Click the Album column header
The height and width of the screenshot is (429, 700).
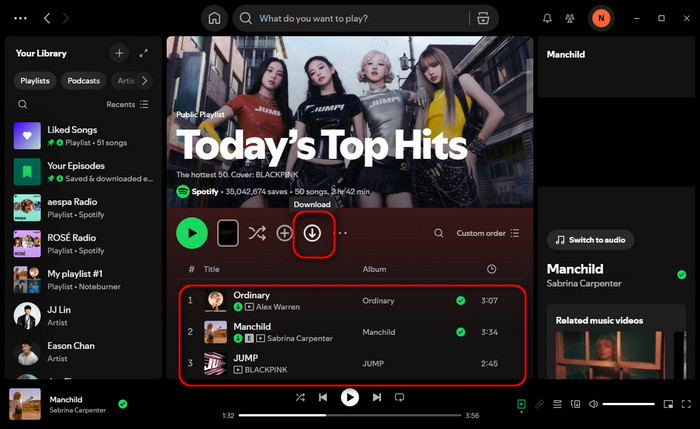pos(374,269)
